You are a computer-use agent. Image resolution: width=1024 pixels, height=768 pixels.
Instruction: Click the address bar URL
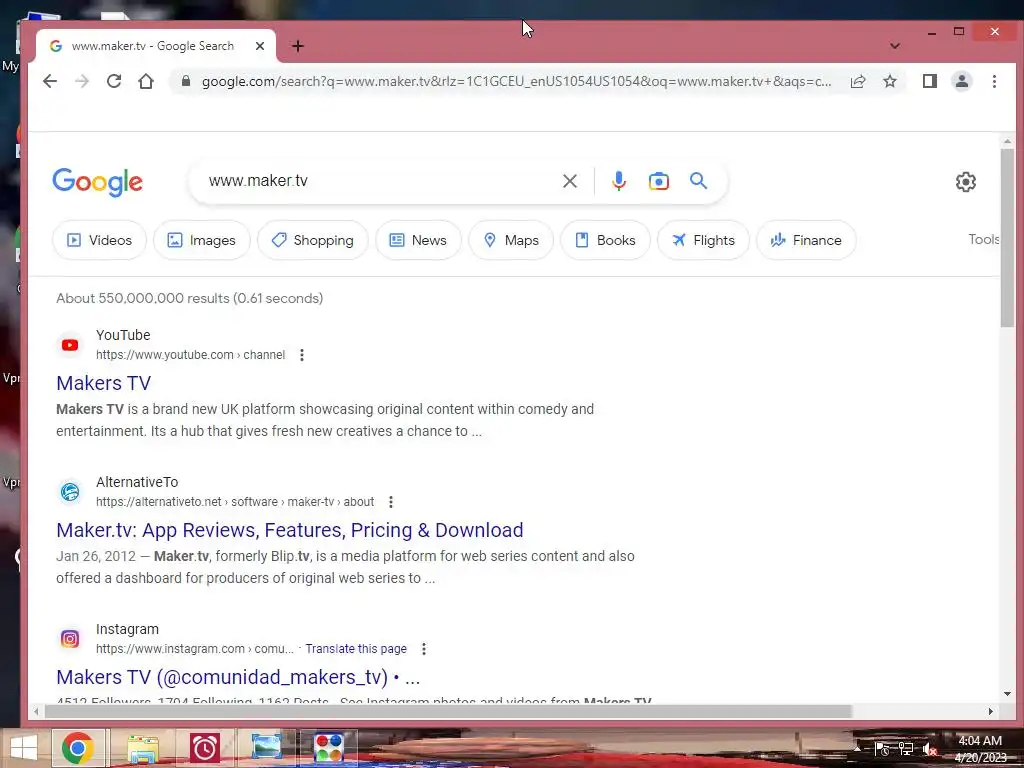[x=516, y=81]
